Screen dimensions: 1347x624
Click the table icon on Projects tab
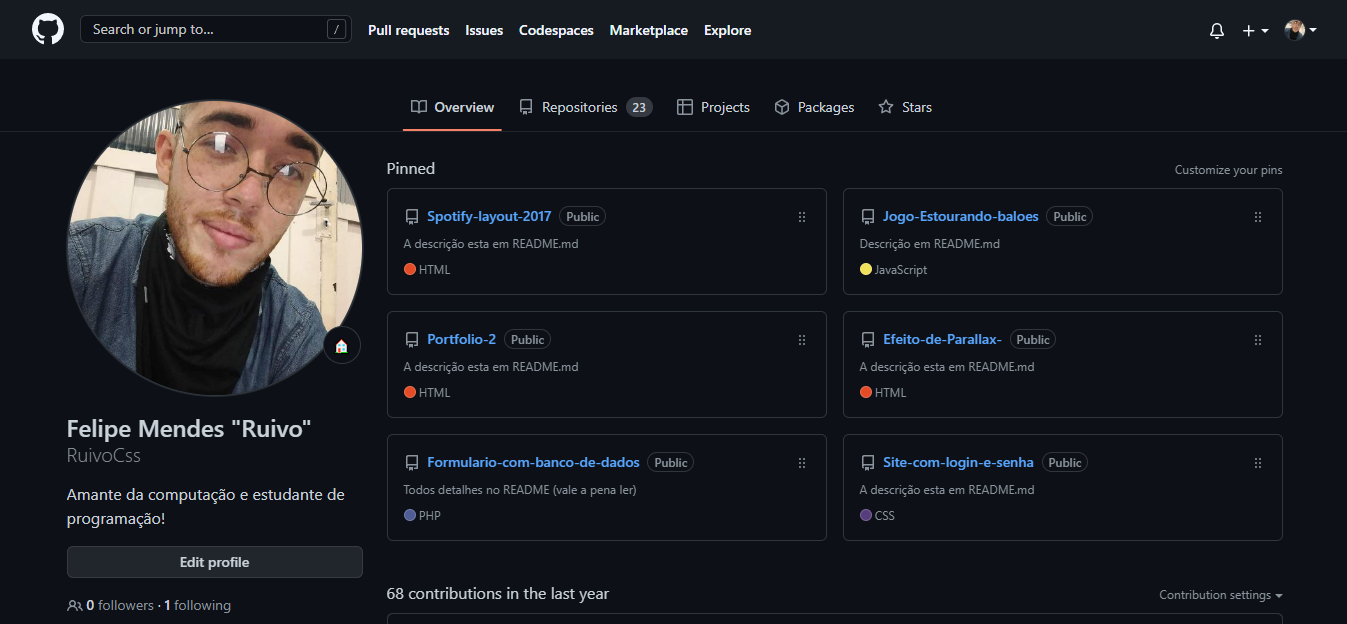685,107
